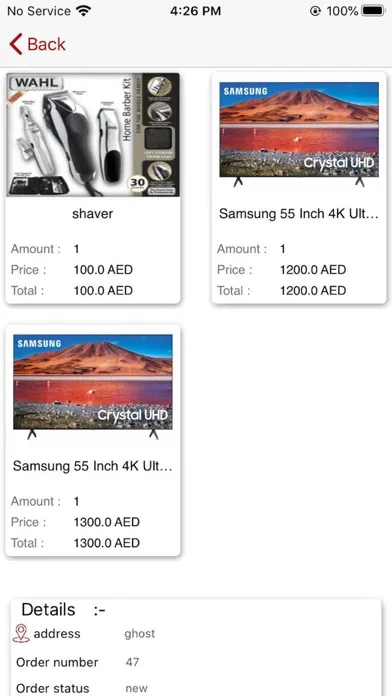Tap the address location pin icon
This screenshot has width=392, height=696.
pos(21,633)
